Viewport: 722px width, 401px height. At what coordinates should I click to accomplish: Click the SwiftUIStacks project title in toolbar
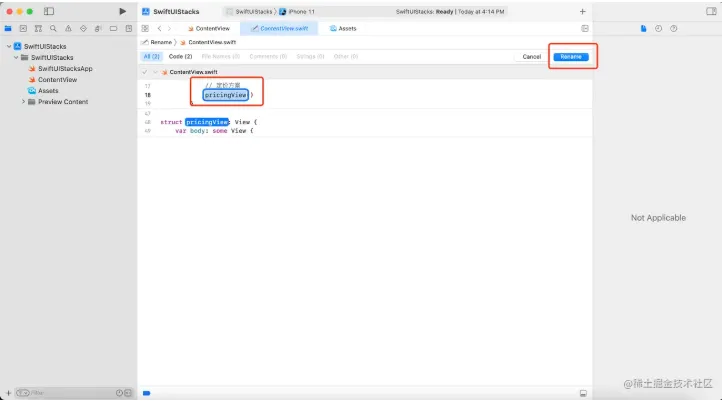[x=176, y=12]
